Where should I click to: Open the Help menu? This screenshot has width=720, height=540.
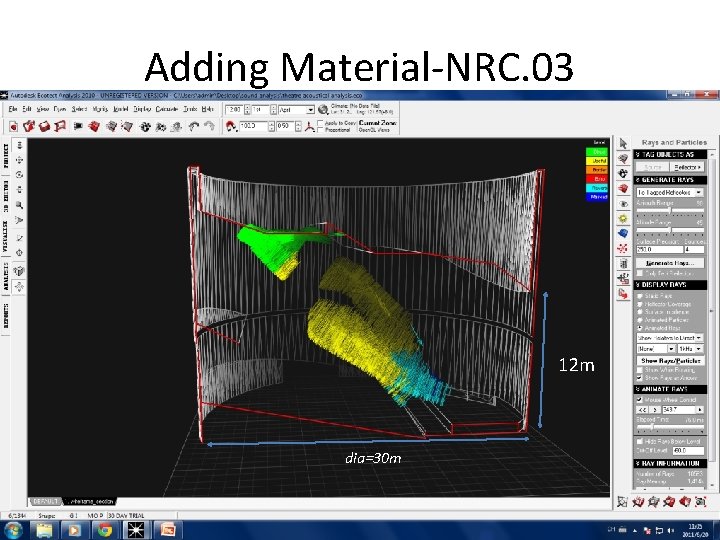tap(208, 109)
